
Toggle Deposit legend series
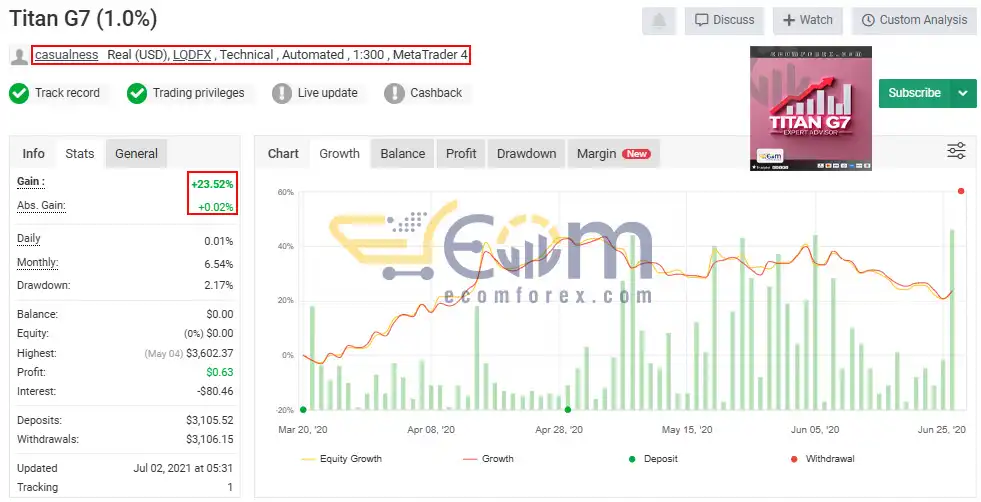[x=653, y=459]
